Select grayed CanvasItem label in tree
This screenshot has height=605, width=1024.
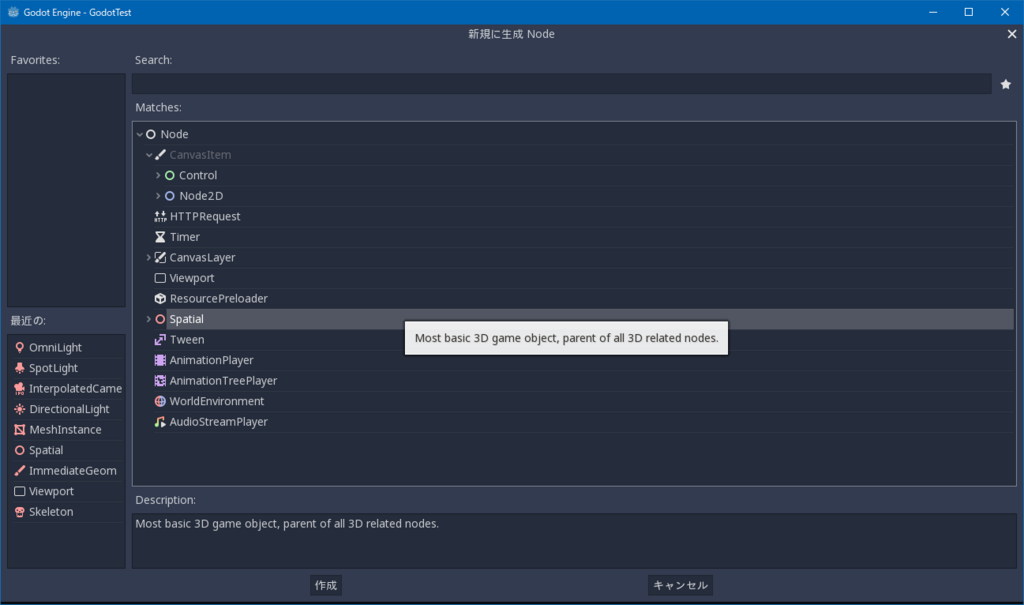200,155
